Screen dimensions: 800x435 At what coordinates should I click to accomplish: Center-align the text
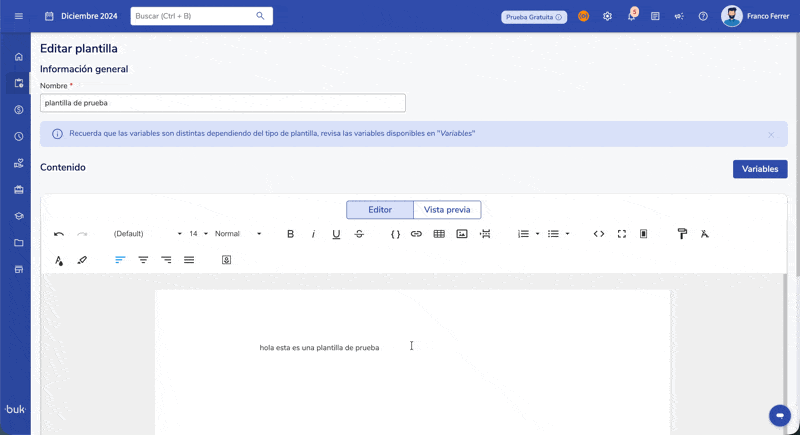pyautogui.click(x=143, y=260)
